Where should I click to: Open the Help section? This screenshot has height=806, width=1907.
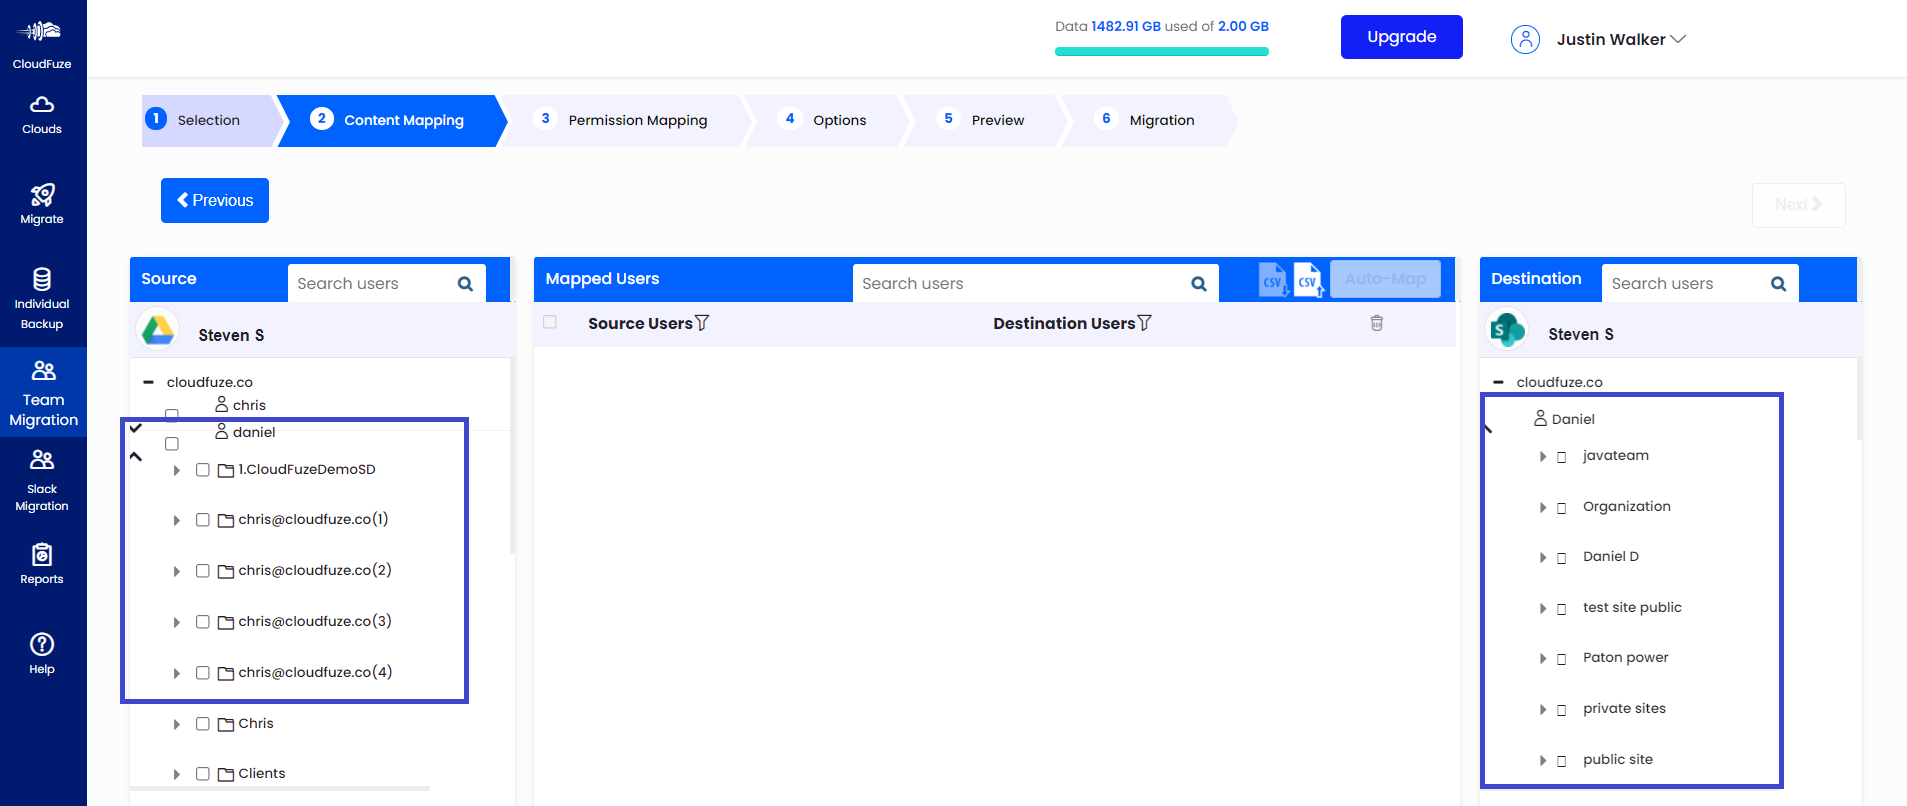(x=42, y=654)
